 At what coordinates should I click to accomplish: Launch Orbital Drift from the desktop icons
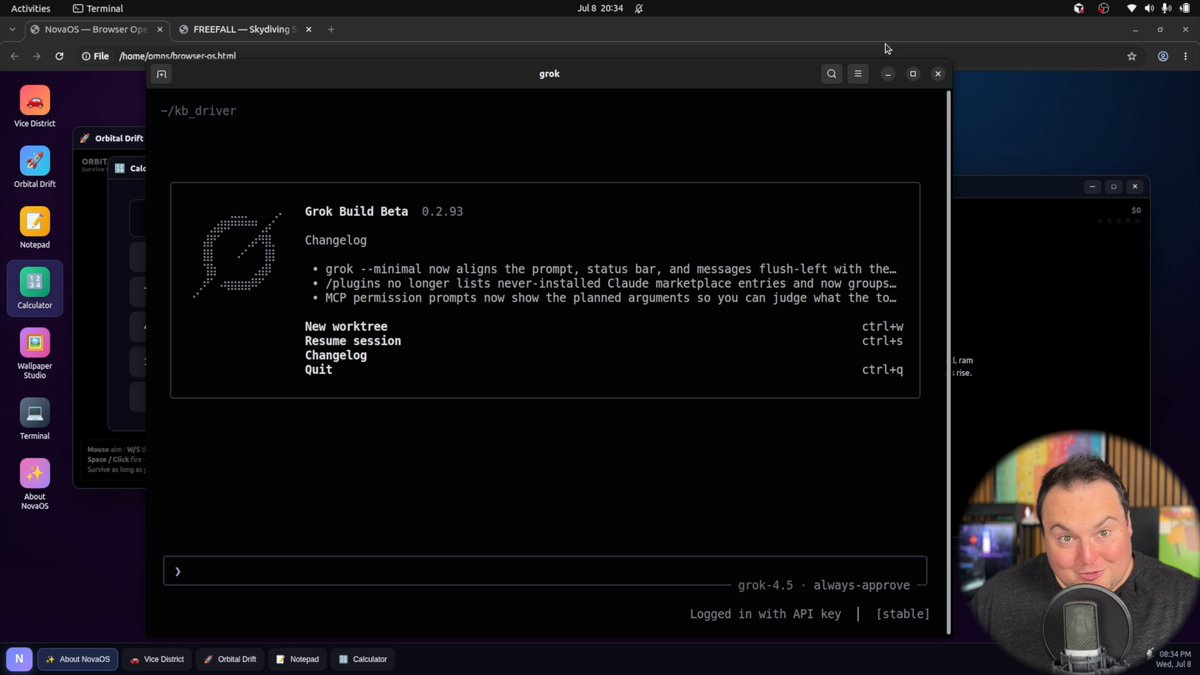(x=34, y=166)
